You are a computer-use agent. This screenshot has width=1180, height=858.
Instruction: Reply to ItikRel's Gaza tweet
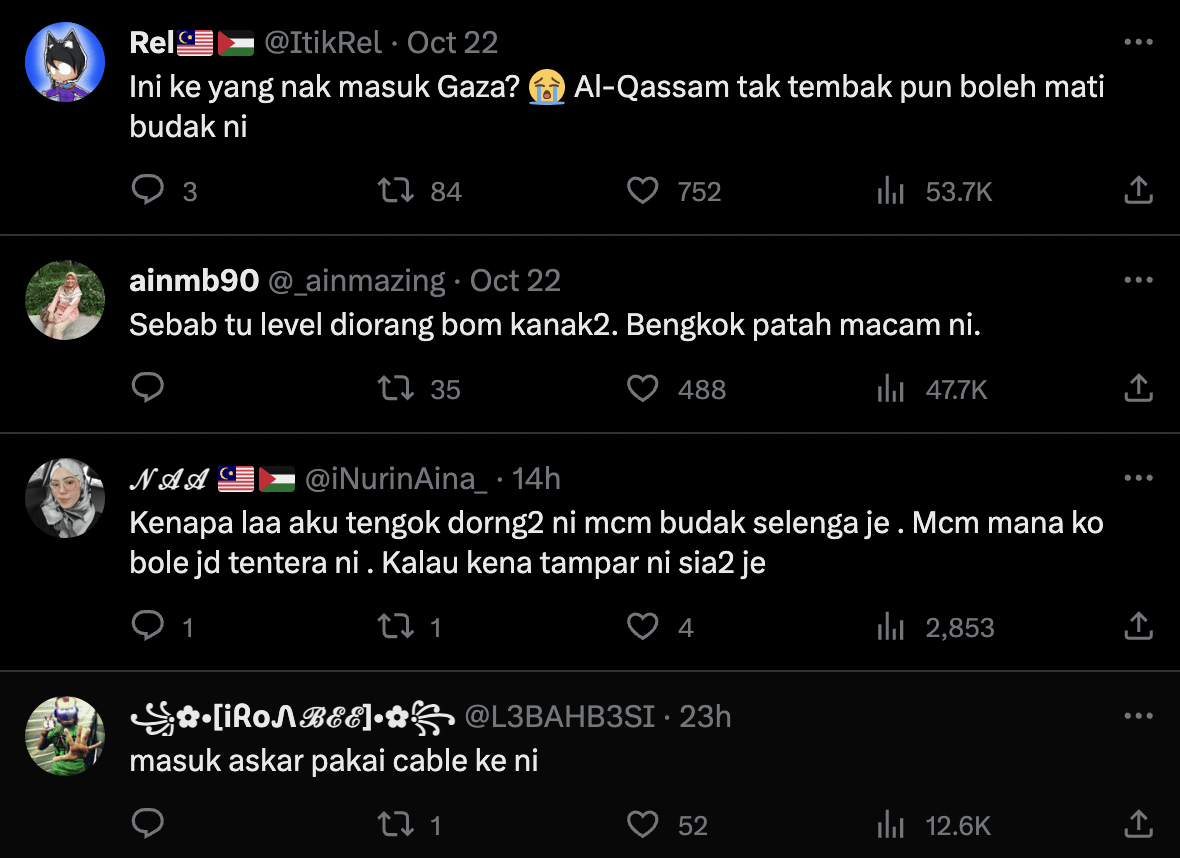[148, 190]
